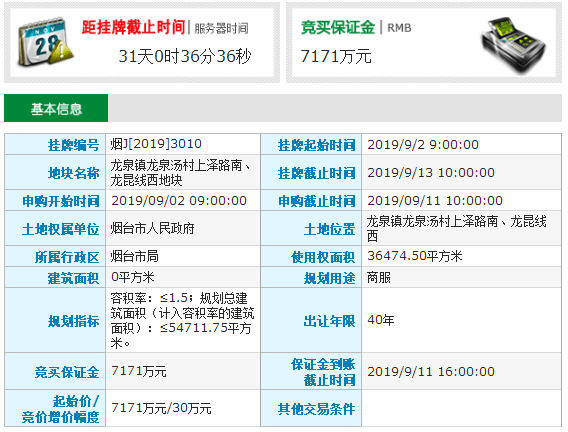Select the value 7171万元/30万元
This screenshot has height=432, width=568.
(161, 408)
